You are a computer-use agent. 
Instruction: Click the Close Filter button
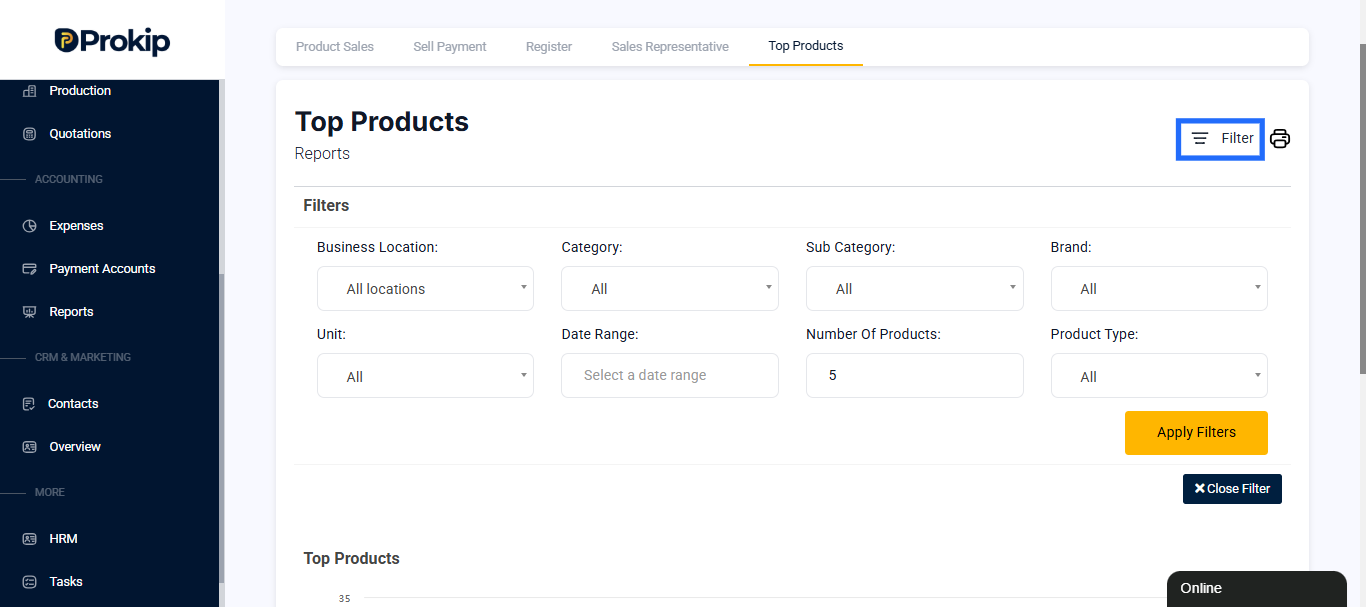[1232, 489]
